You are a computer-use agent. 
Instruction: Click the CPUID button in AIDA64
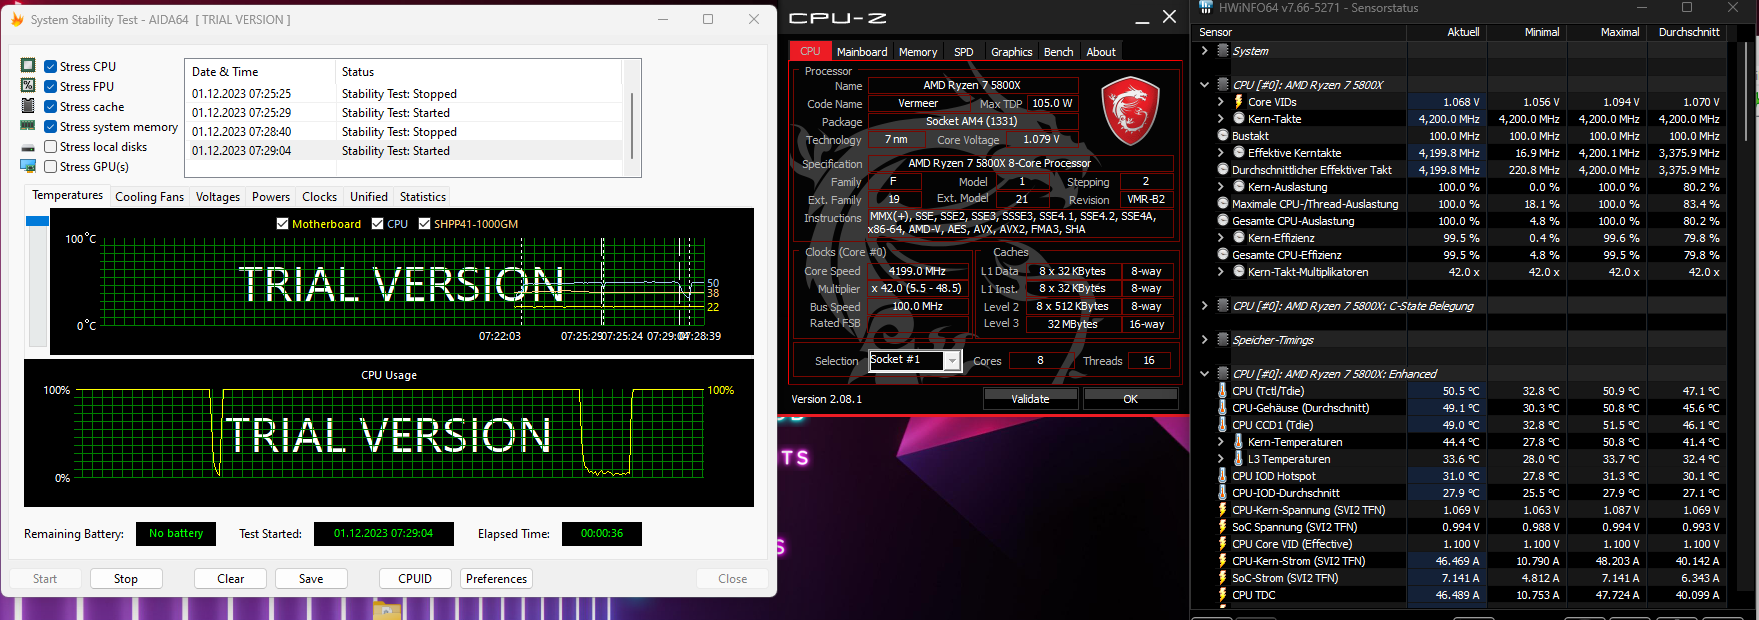(415, 579)
